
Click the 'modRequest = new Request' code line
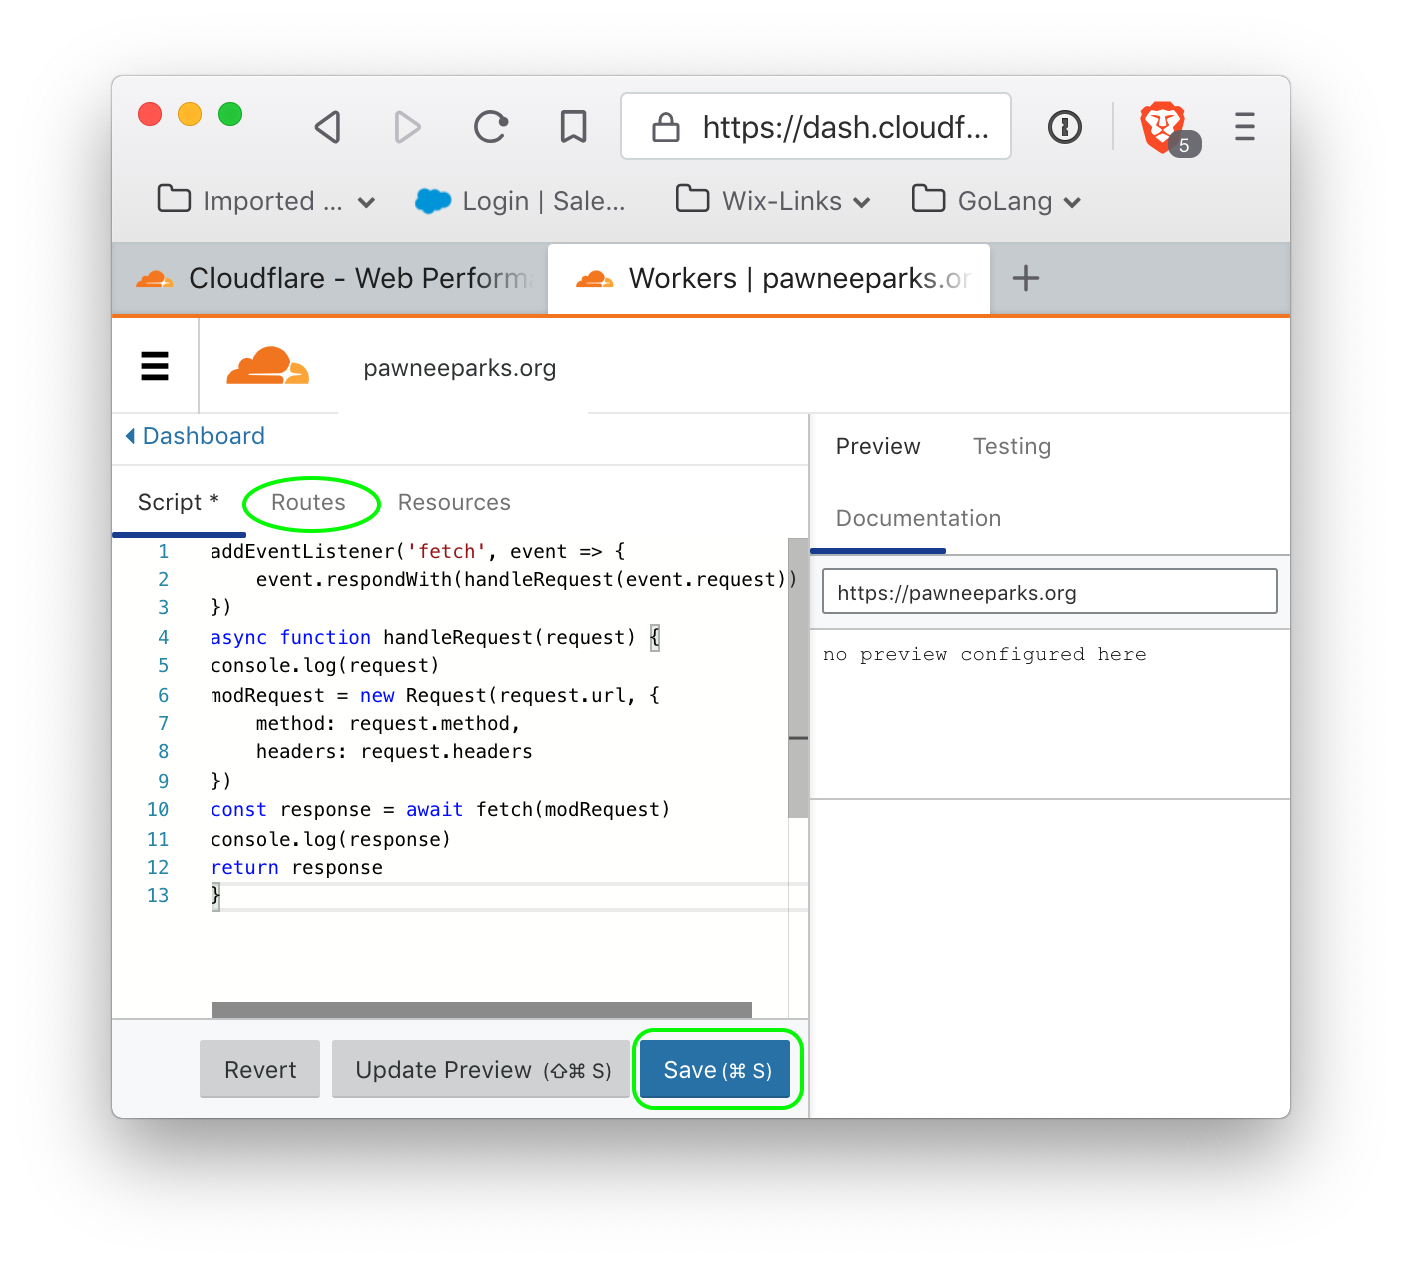click(435, 695)
